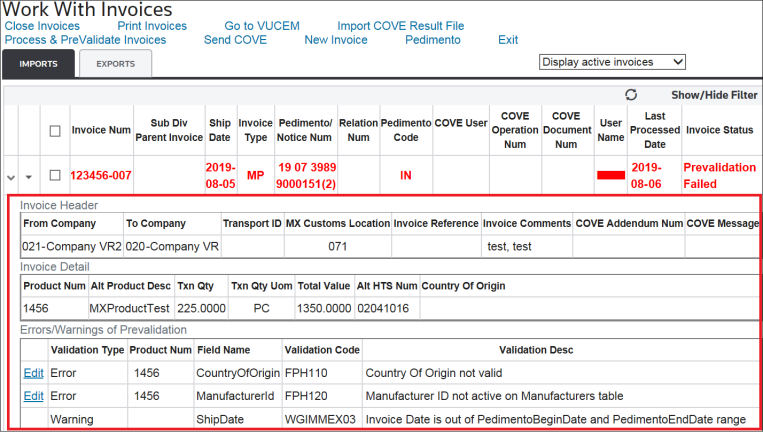Create a New Invoice
This screenshot has width=763, height=432.
tap(336, 40)
